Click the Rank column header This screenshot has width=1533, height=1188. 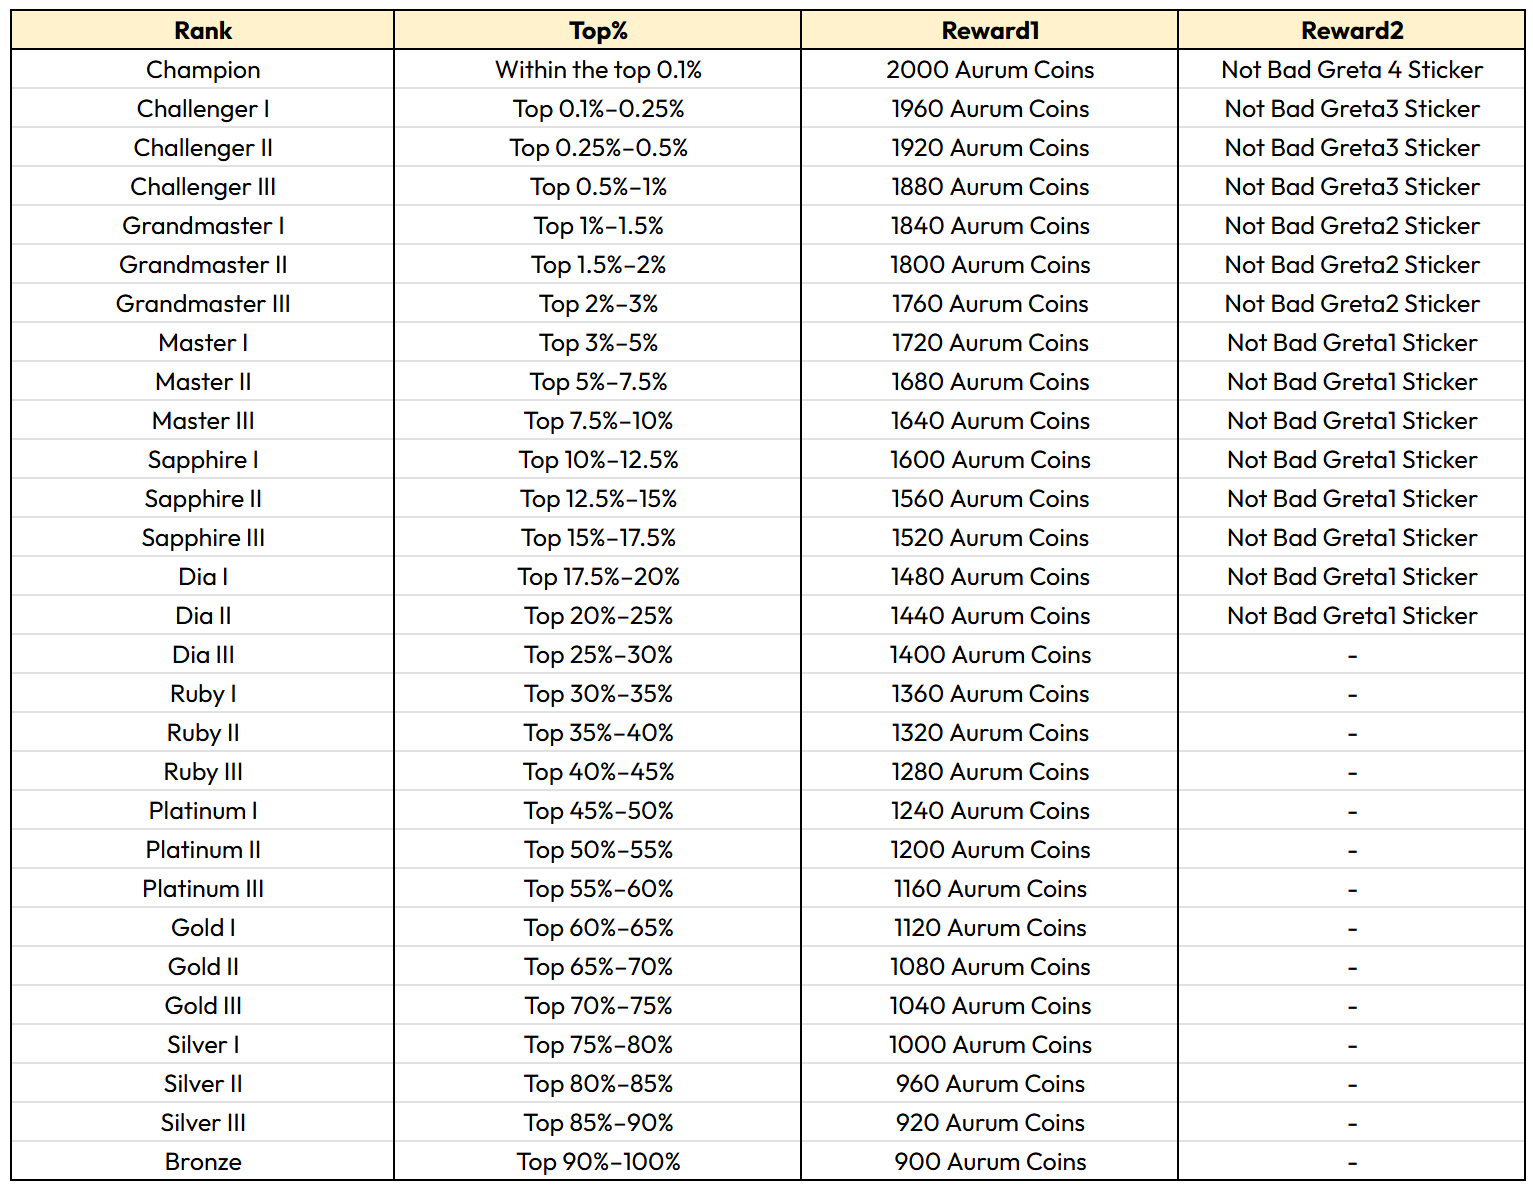203,30
